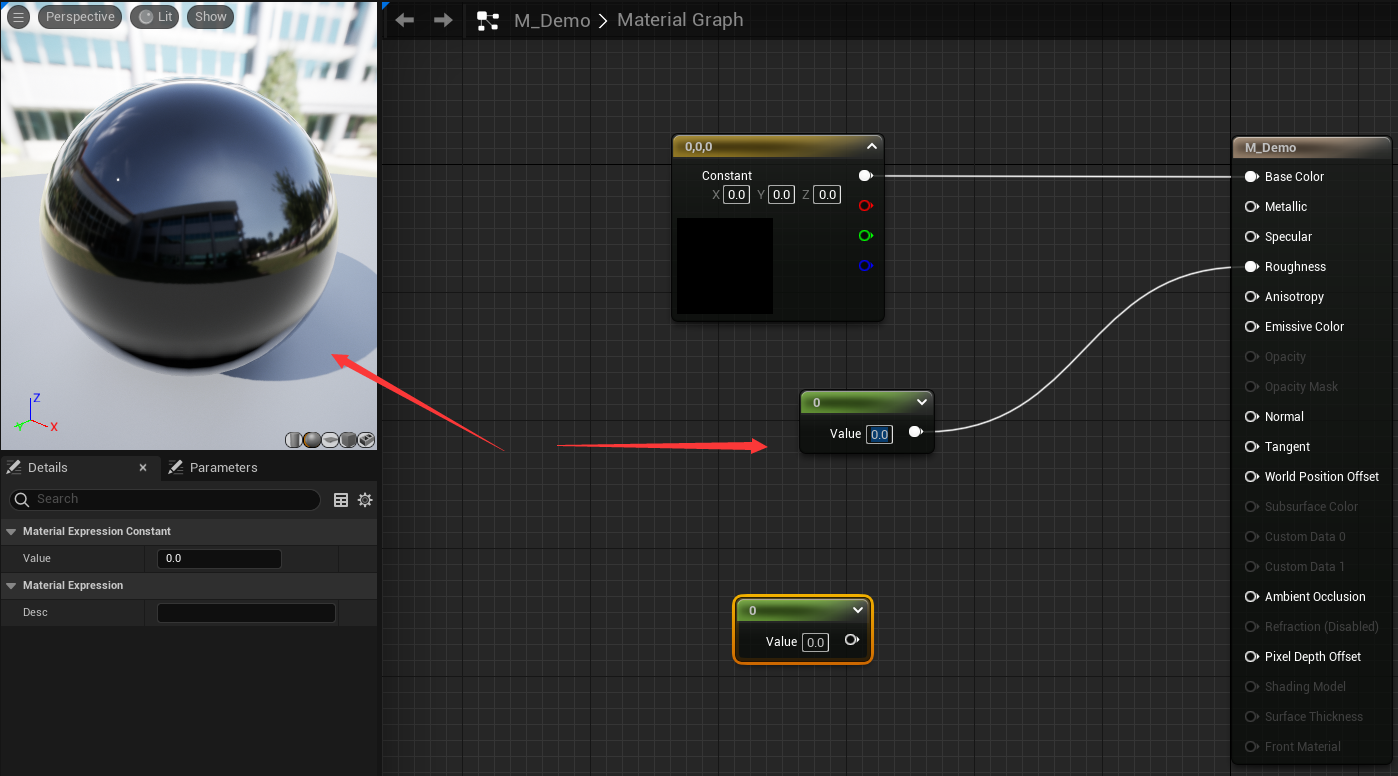Click M_Demo in the breadcrumb
The height and width of the screenshot is (776, 1398).
(x=551, y=21)
